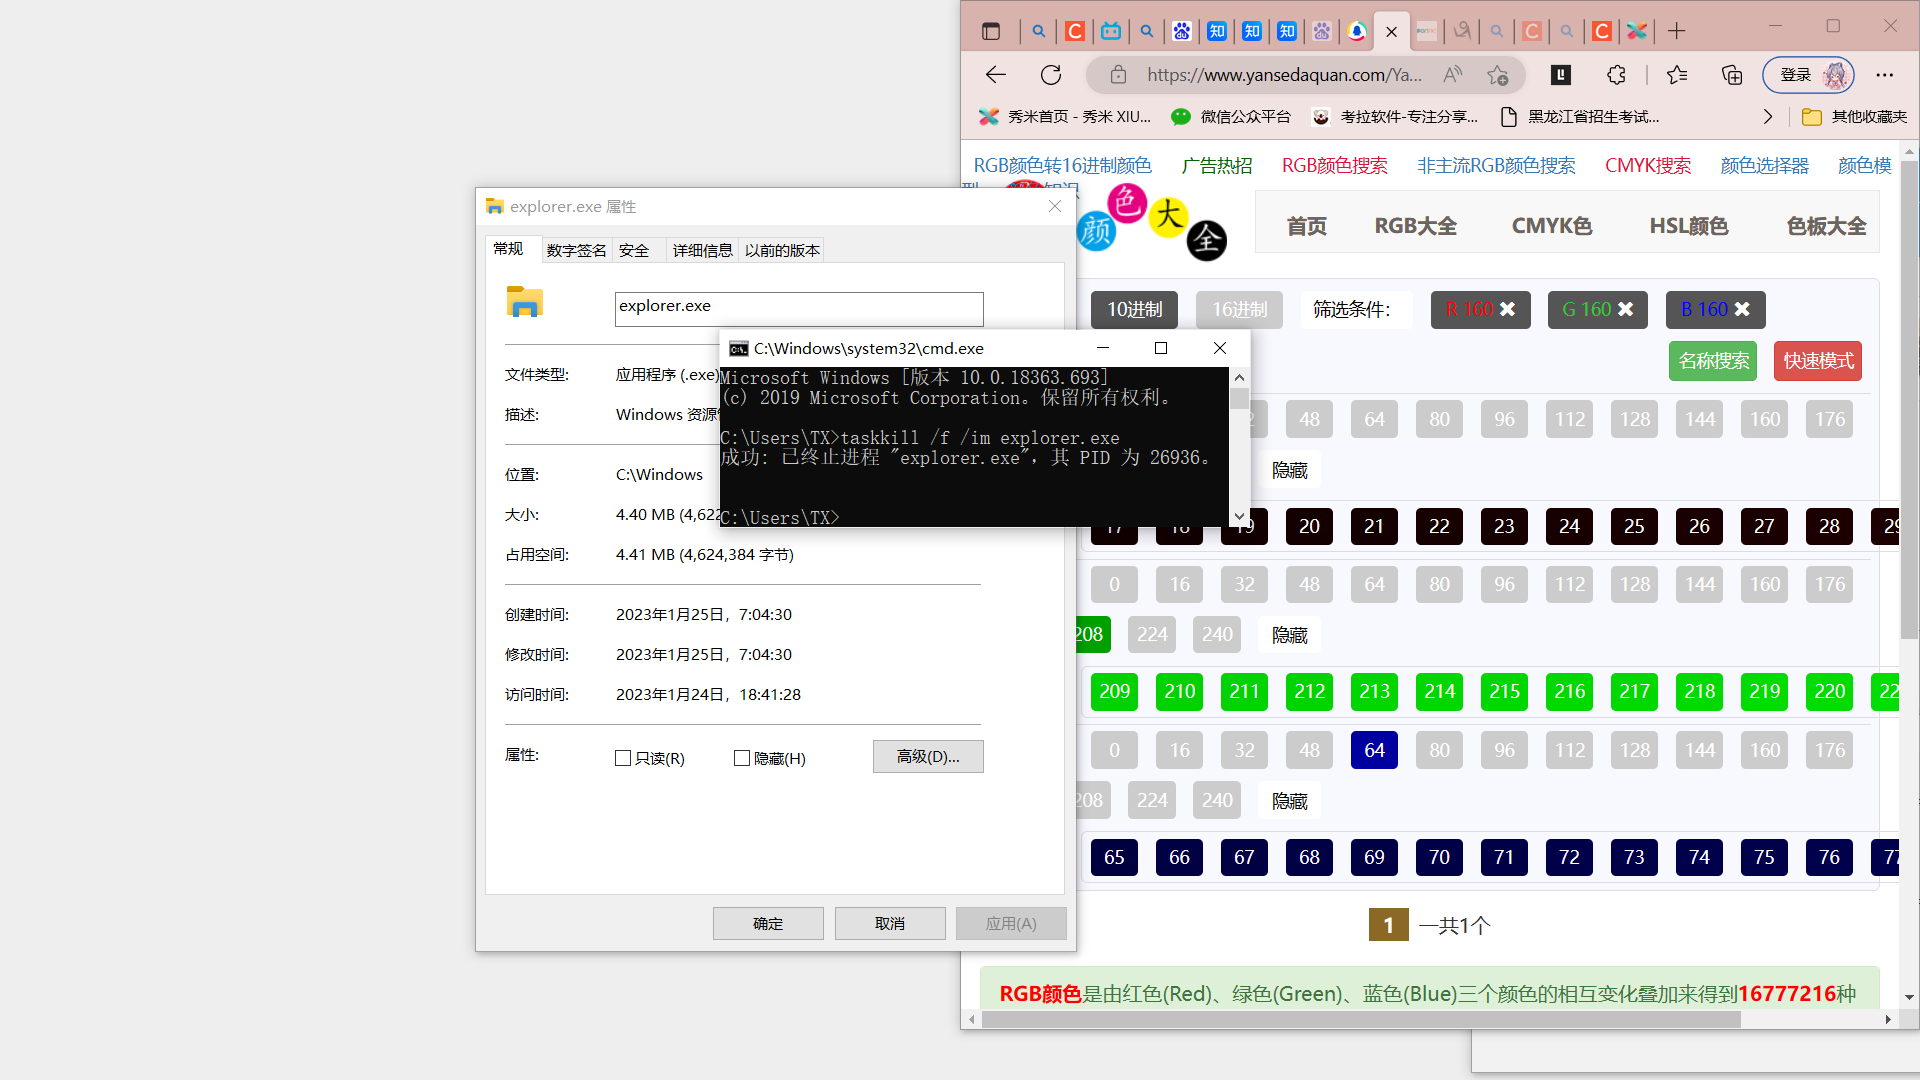This screenshot has width=1920, height=1080.
Task: Select the green 215 color swatch
Action: 1504,691
